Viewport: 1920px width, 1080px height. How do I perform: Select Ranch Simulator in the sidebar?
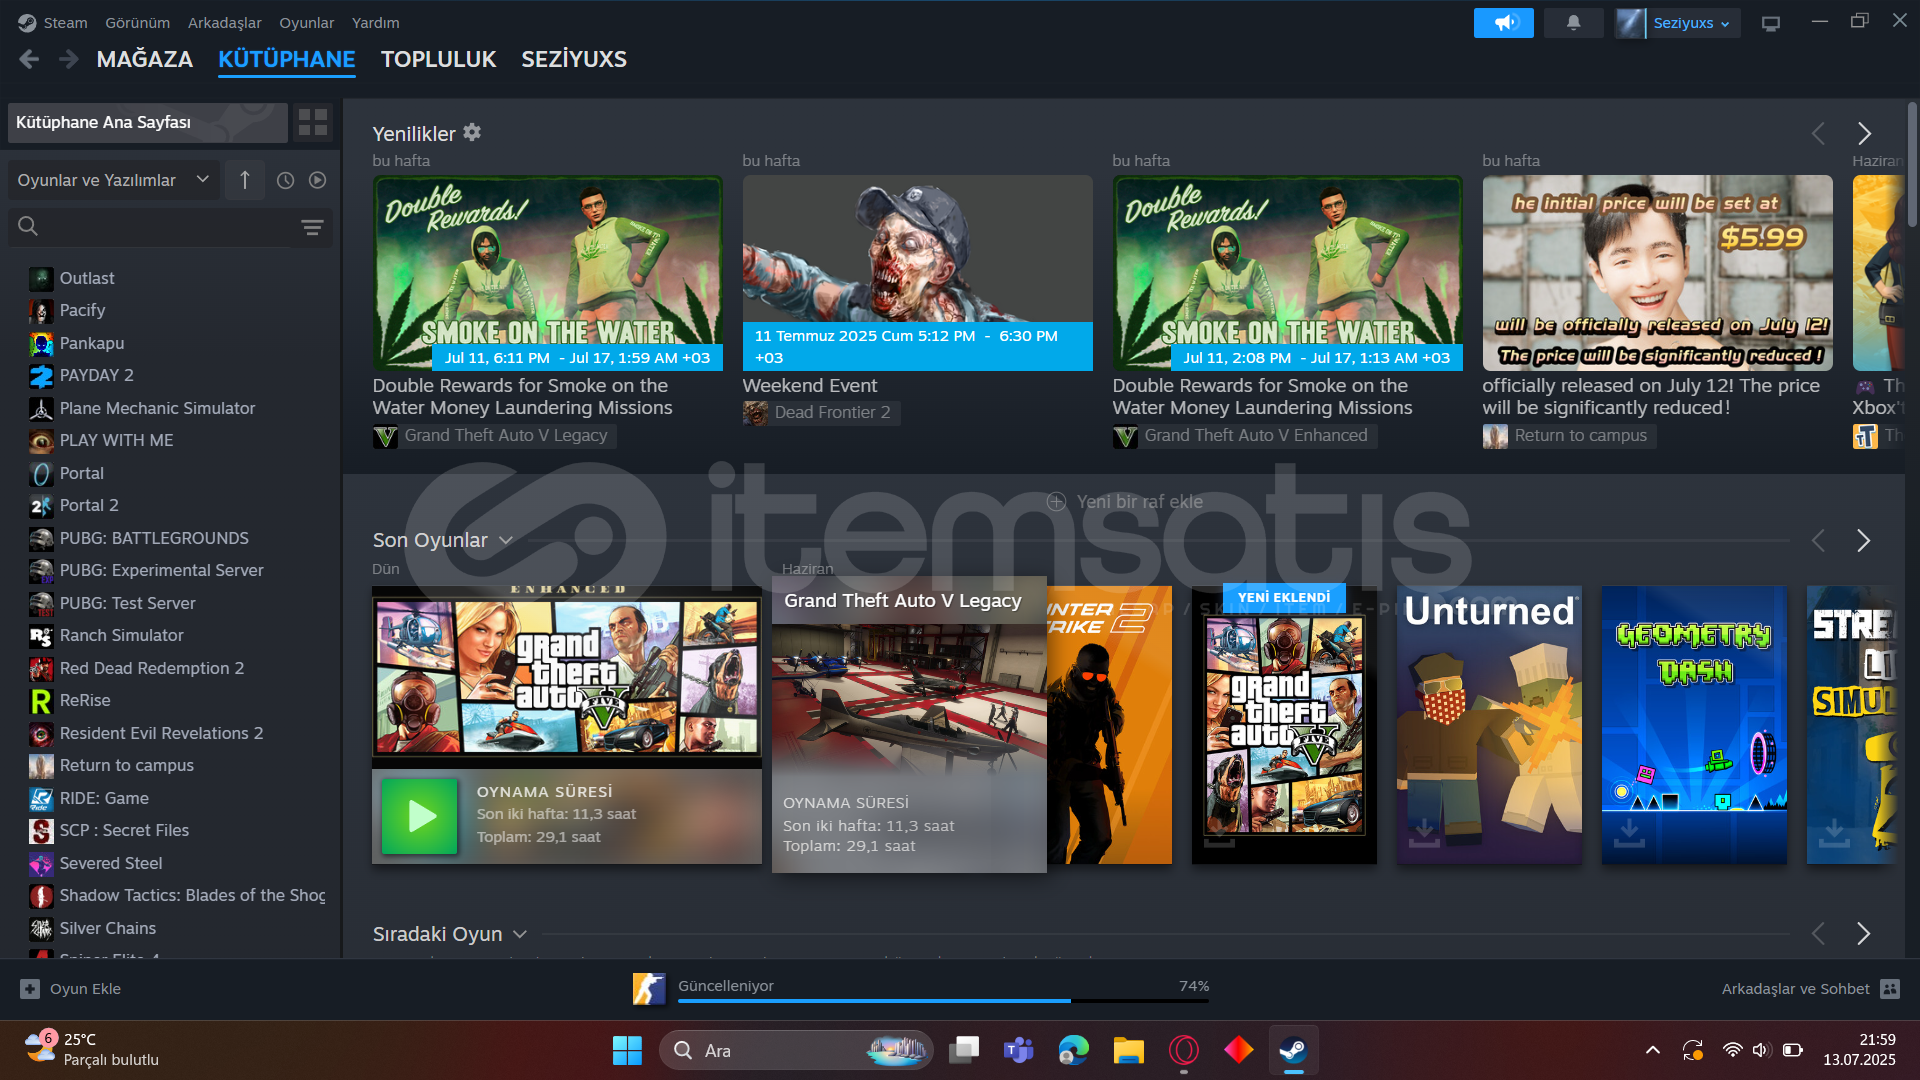(121, 635)
